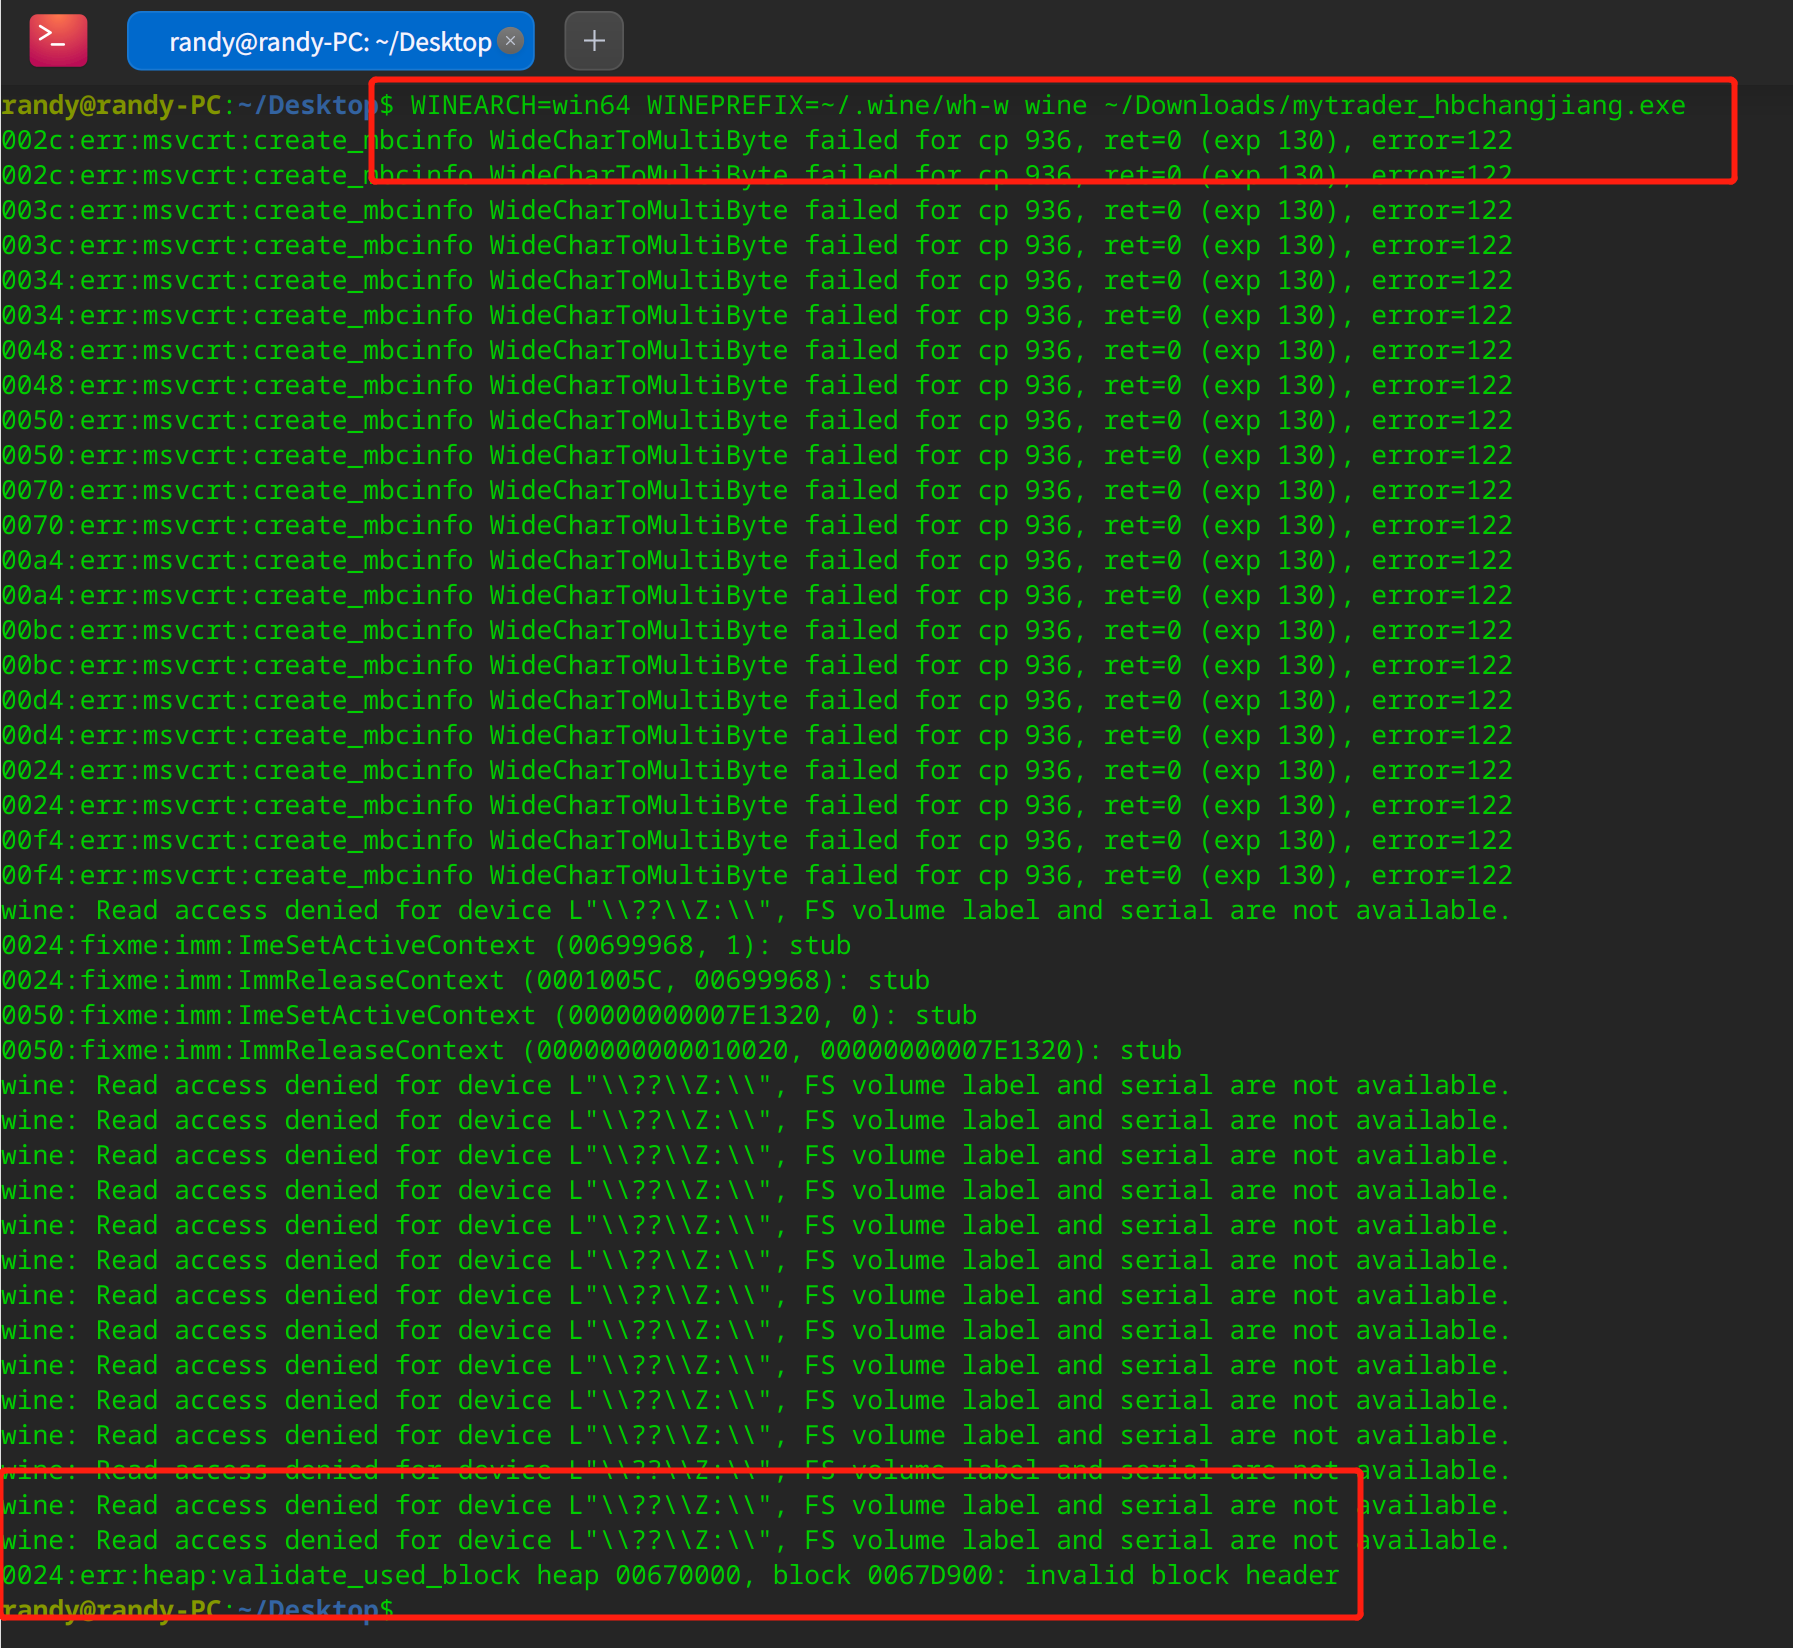Screen dimensions: 1793x1648
Task: Open a new terminal tab with plus button
Action: tap(594, 41)
